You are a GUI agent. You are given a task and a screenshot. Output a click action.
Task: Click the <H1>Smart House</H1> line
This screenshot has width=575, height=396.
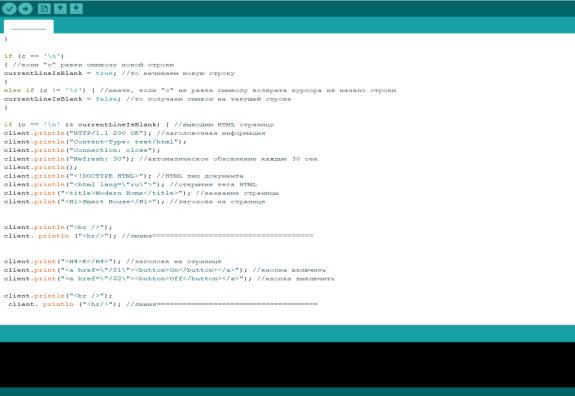point(134,201)
